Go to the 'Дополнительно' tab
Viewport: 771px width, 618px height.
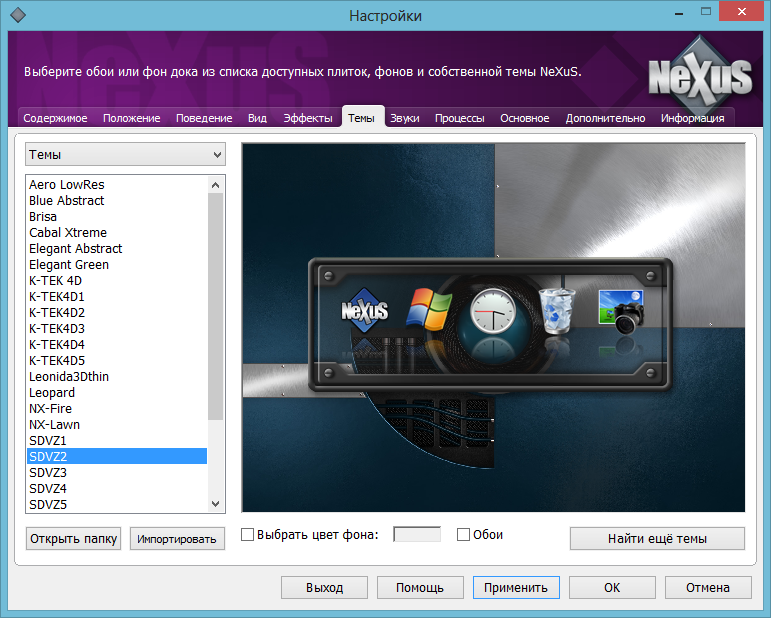pos(605,118)
